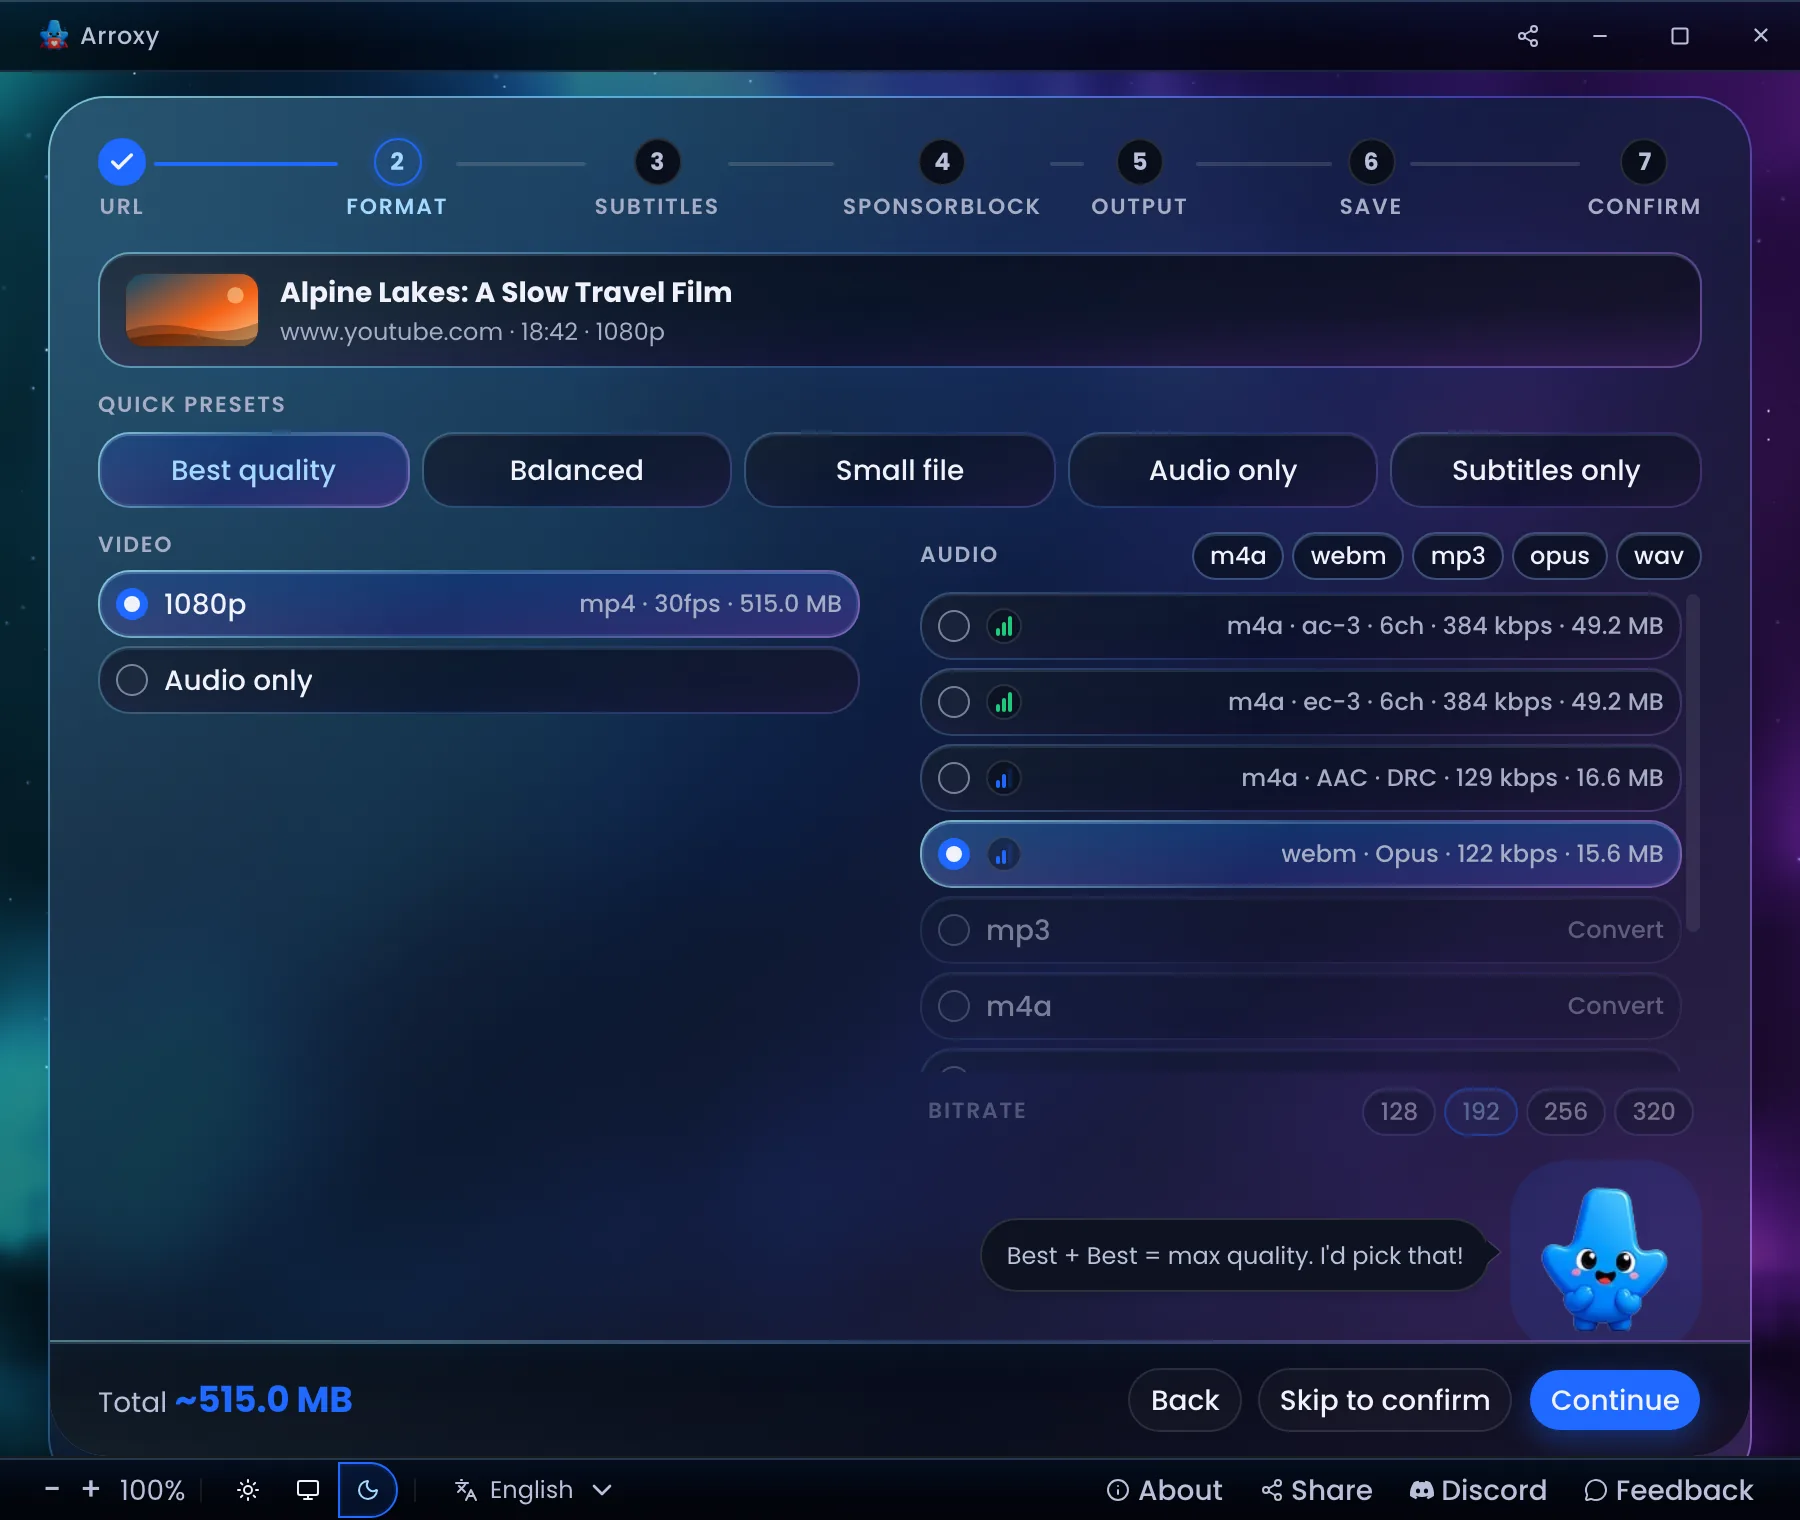Select system theme monitor icon
Viewport: 1800px width, 1520px height.
coord(308,1490)
